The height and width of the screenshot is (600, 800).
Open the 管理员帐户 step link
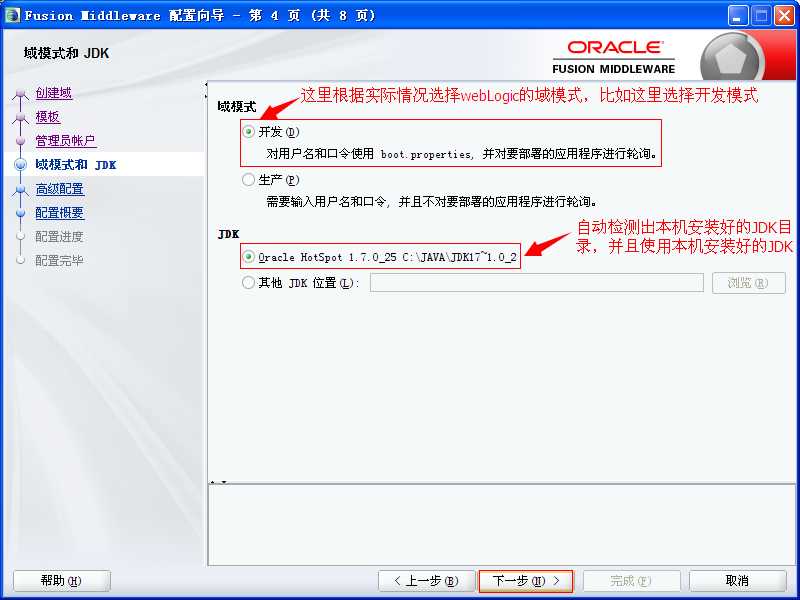(x=66, y=141)
